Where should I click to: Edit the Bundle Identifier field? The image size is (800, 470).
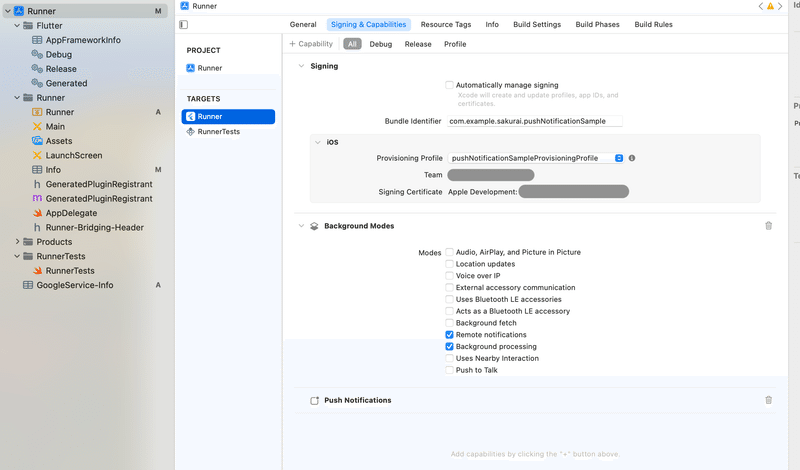(535, 121)
